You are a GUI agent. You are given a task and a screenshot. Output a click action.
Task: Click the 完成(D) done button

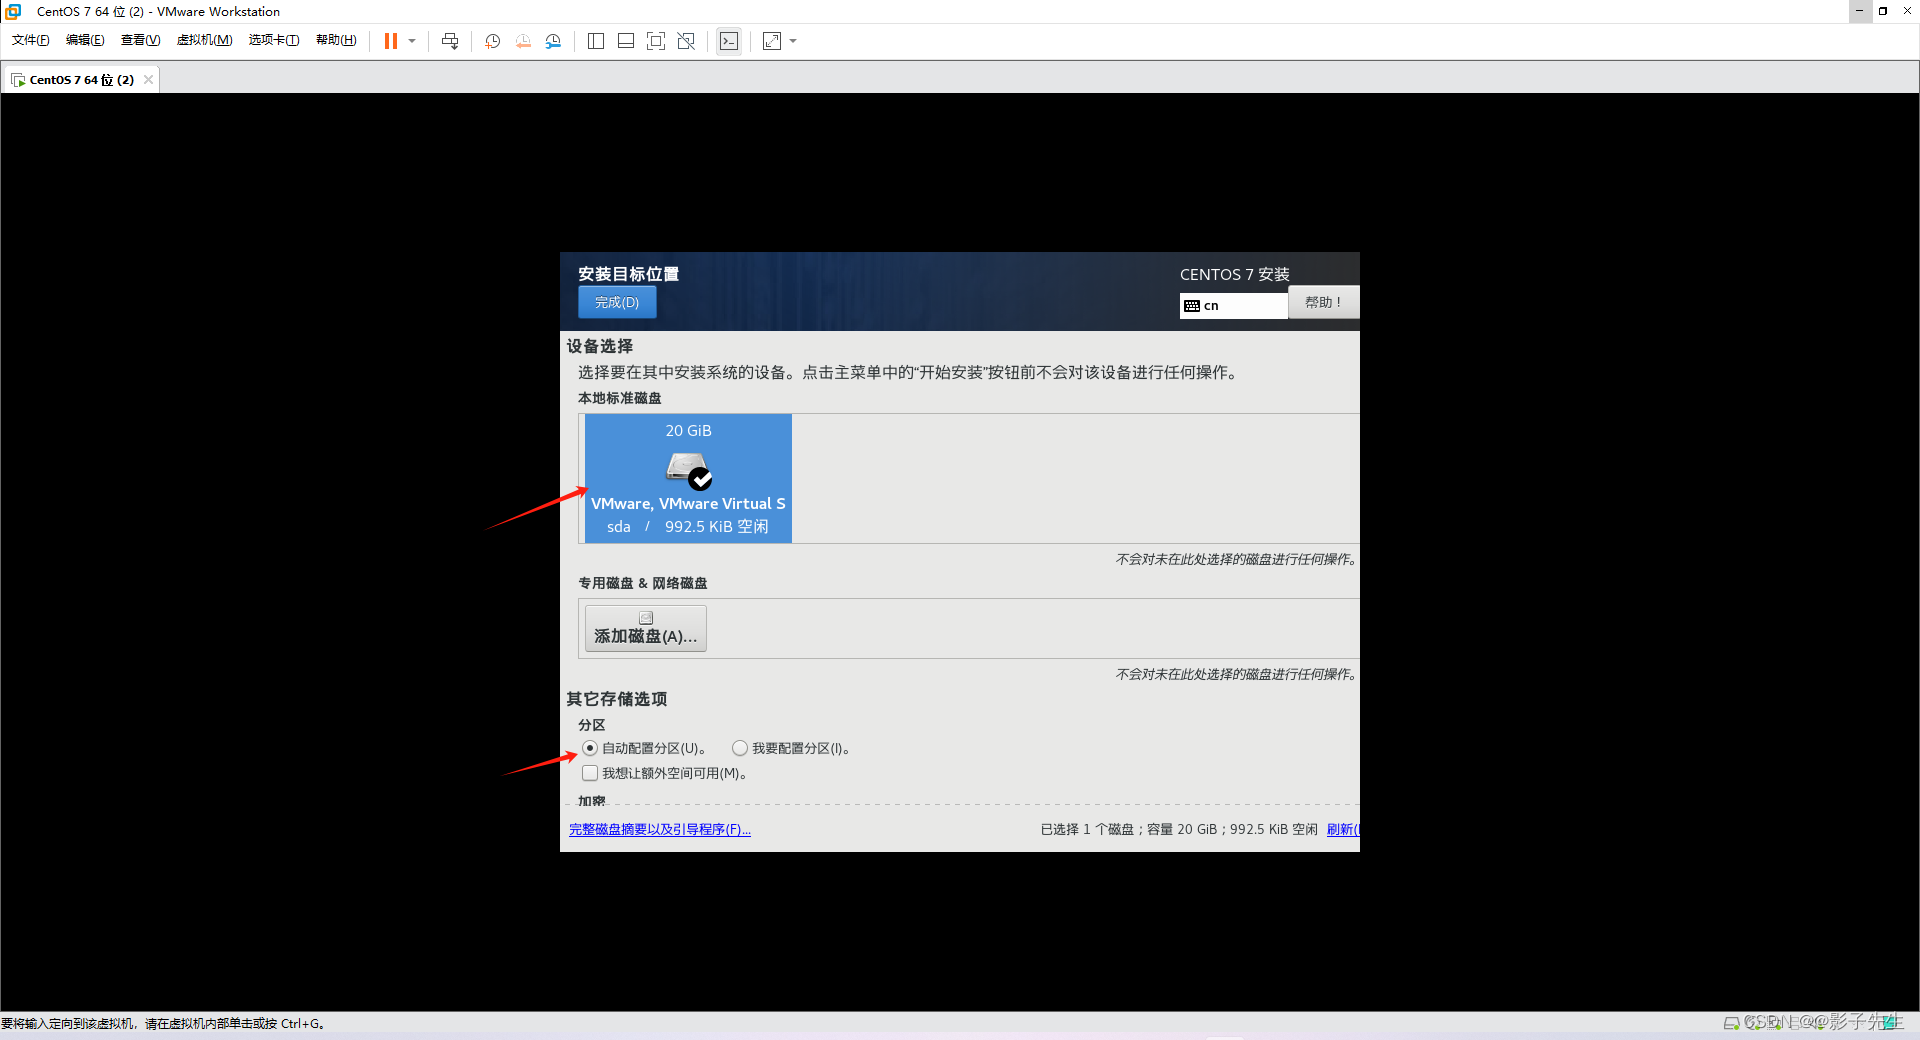(x=617, y=302)
